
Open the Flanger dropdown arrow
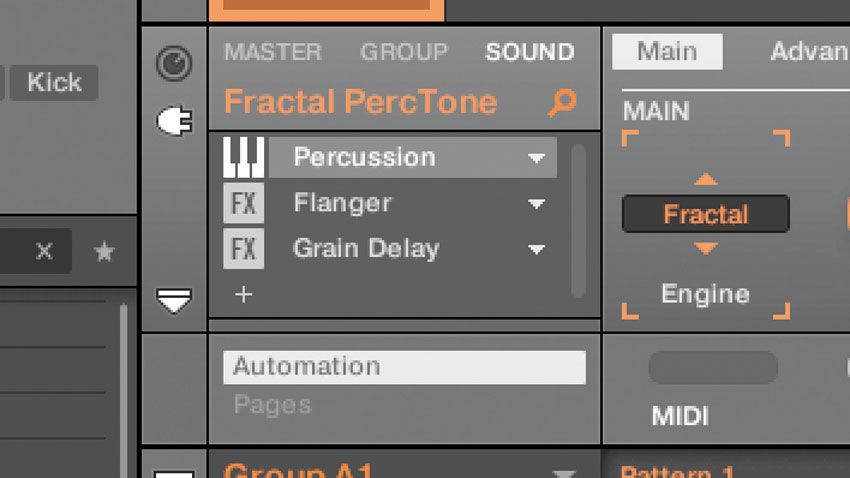[536, 204]
